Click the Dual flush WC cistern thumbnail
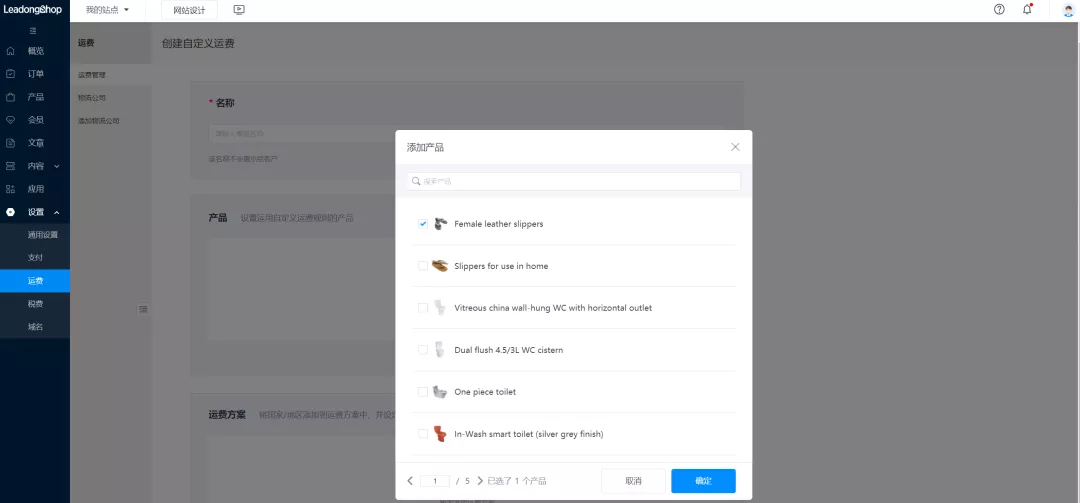The height and width of the screenshot is (503, 1080). (x=440, y=350)
